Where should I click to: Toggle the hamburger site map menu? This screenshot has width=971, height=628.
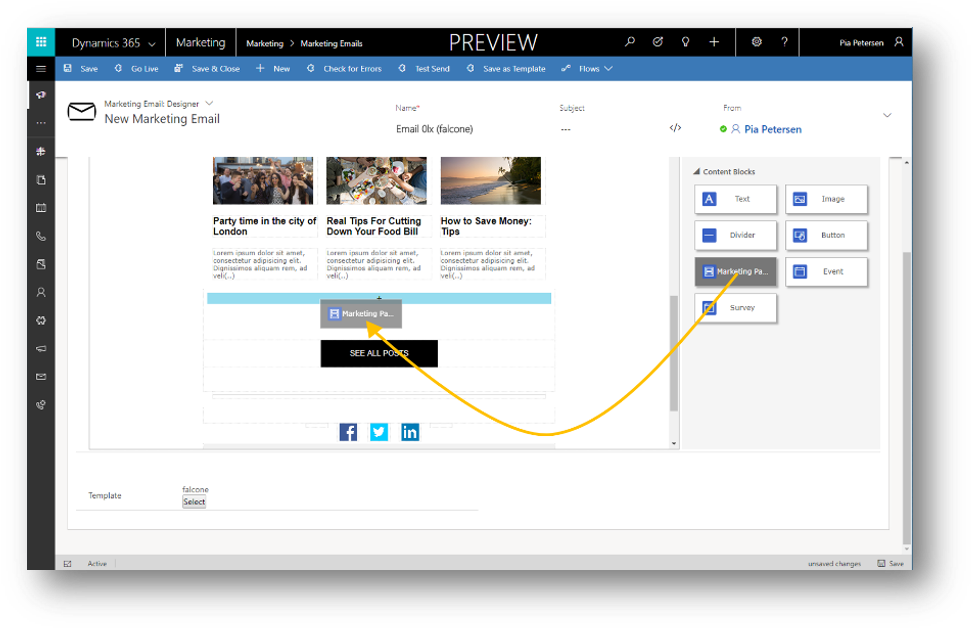point(41,69)
